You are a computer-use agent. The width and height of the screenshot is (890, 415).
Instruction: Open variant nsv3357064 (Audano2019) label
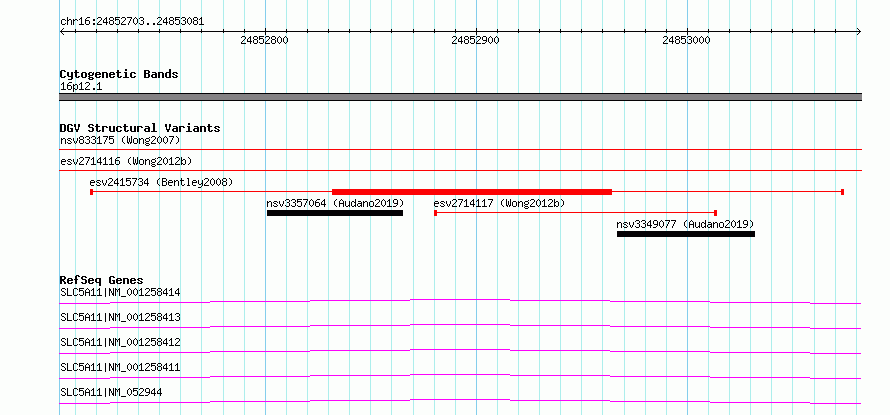point(335,203)
